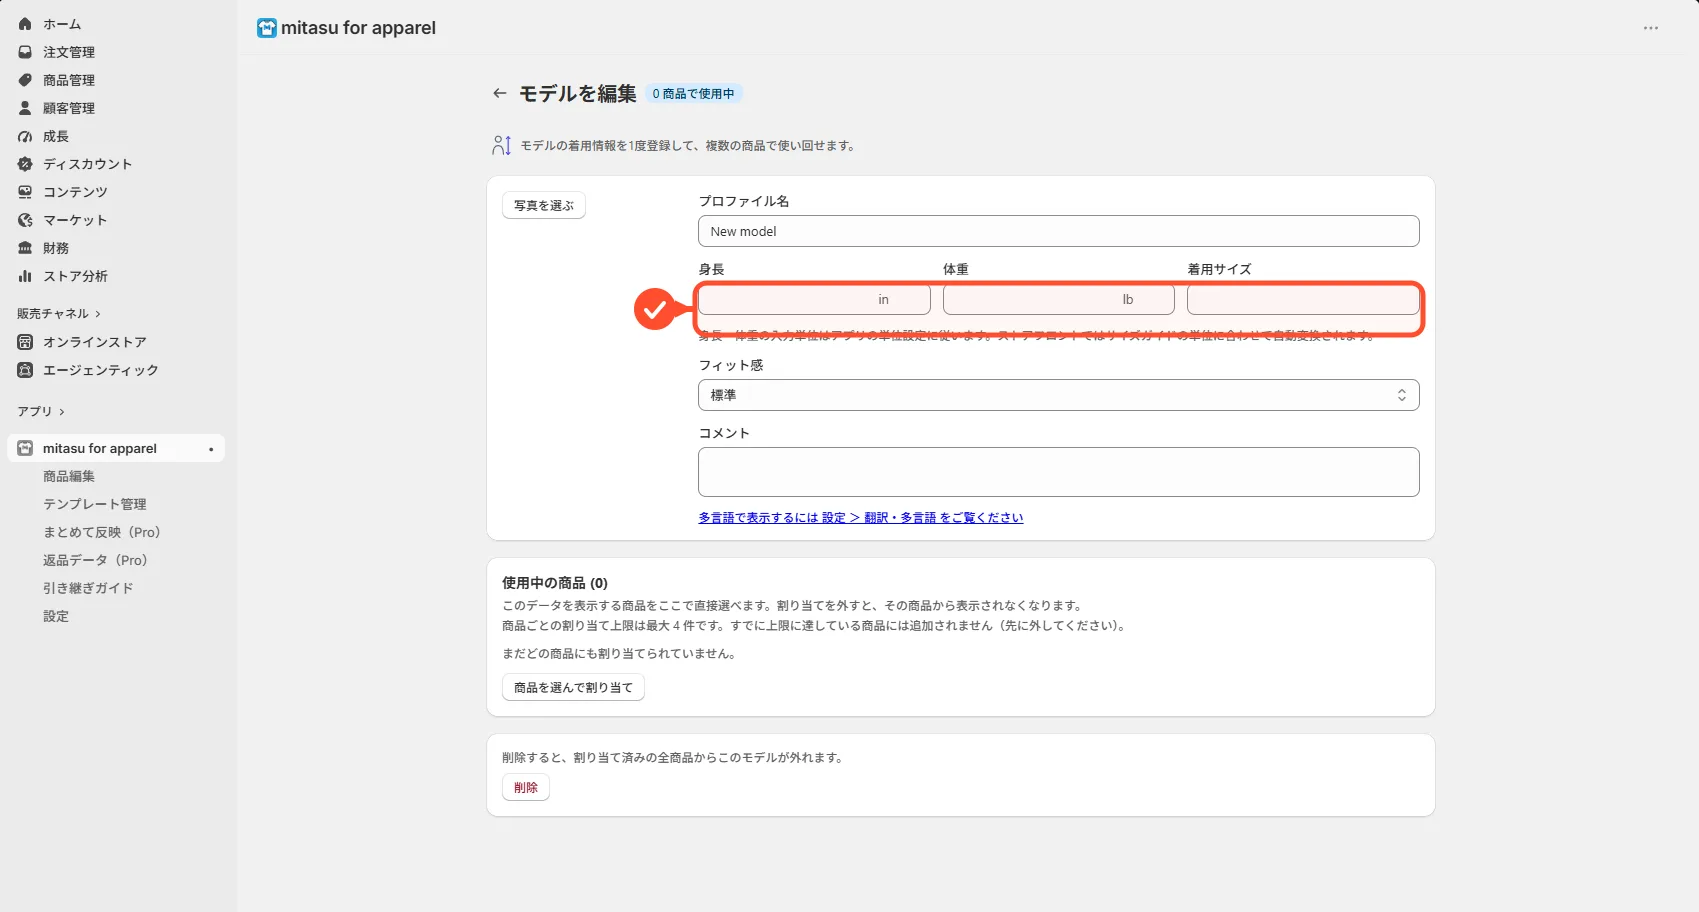Click the red 削除 button
The width and height of the screenshot is (1699, 912).
526,787
